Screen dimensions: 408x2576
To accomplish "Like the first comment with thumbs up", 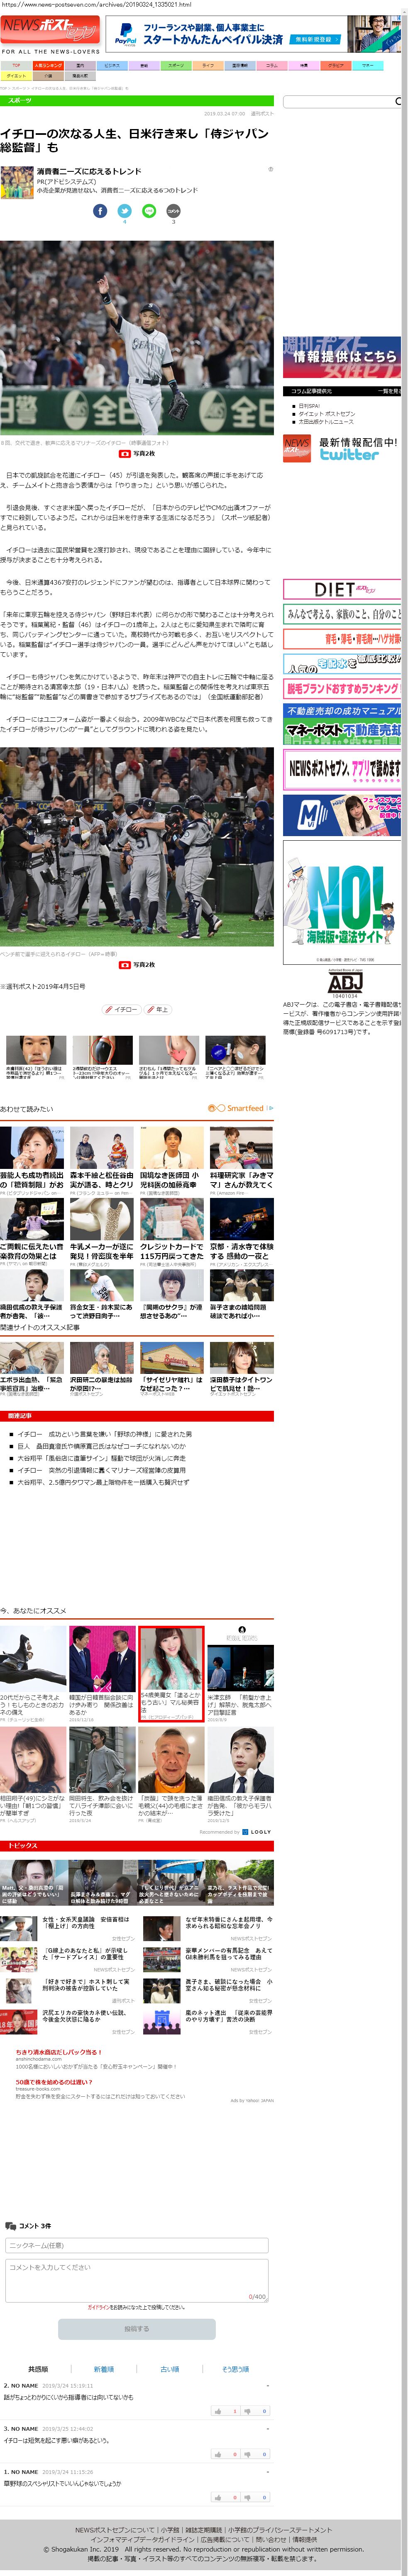I will (217, 2411).
